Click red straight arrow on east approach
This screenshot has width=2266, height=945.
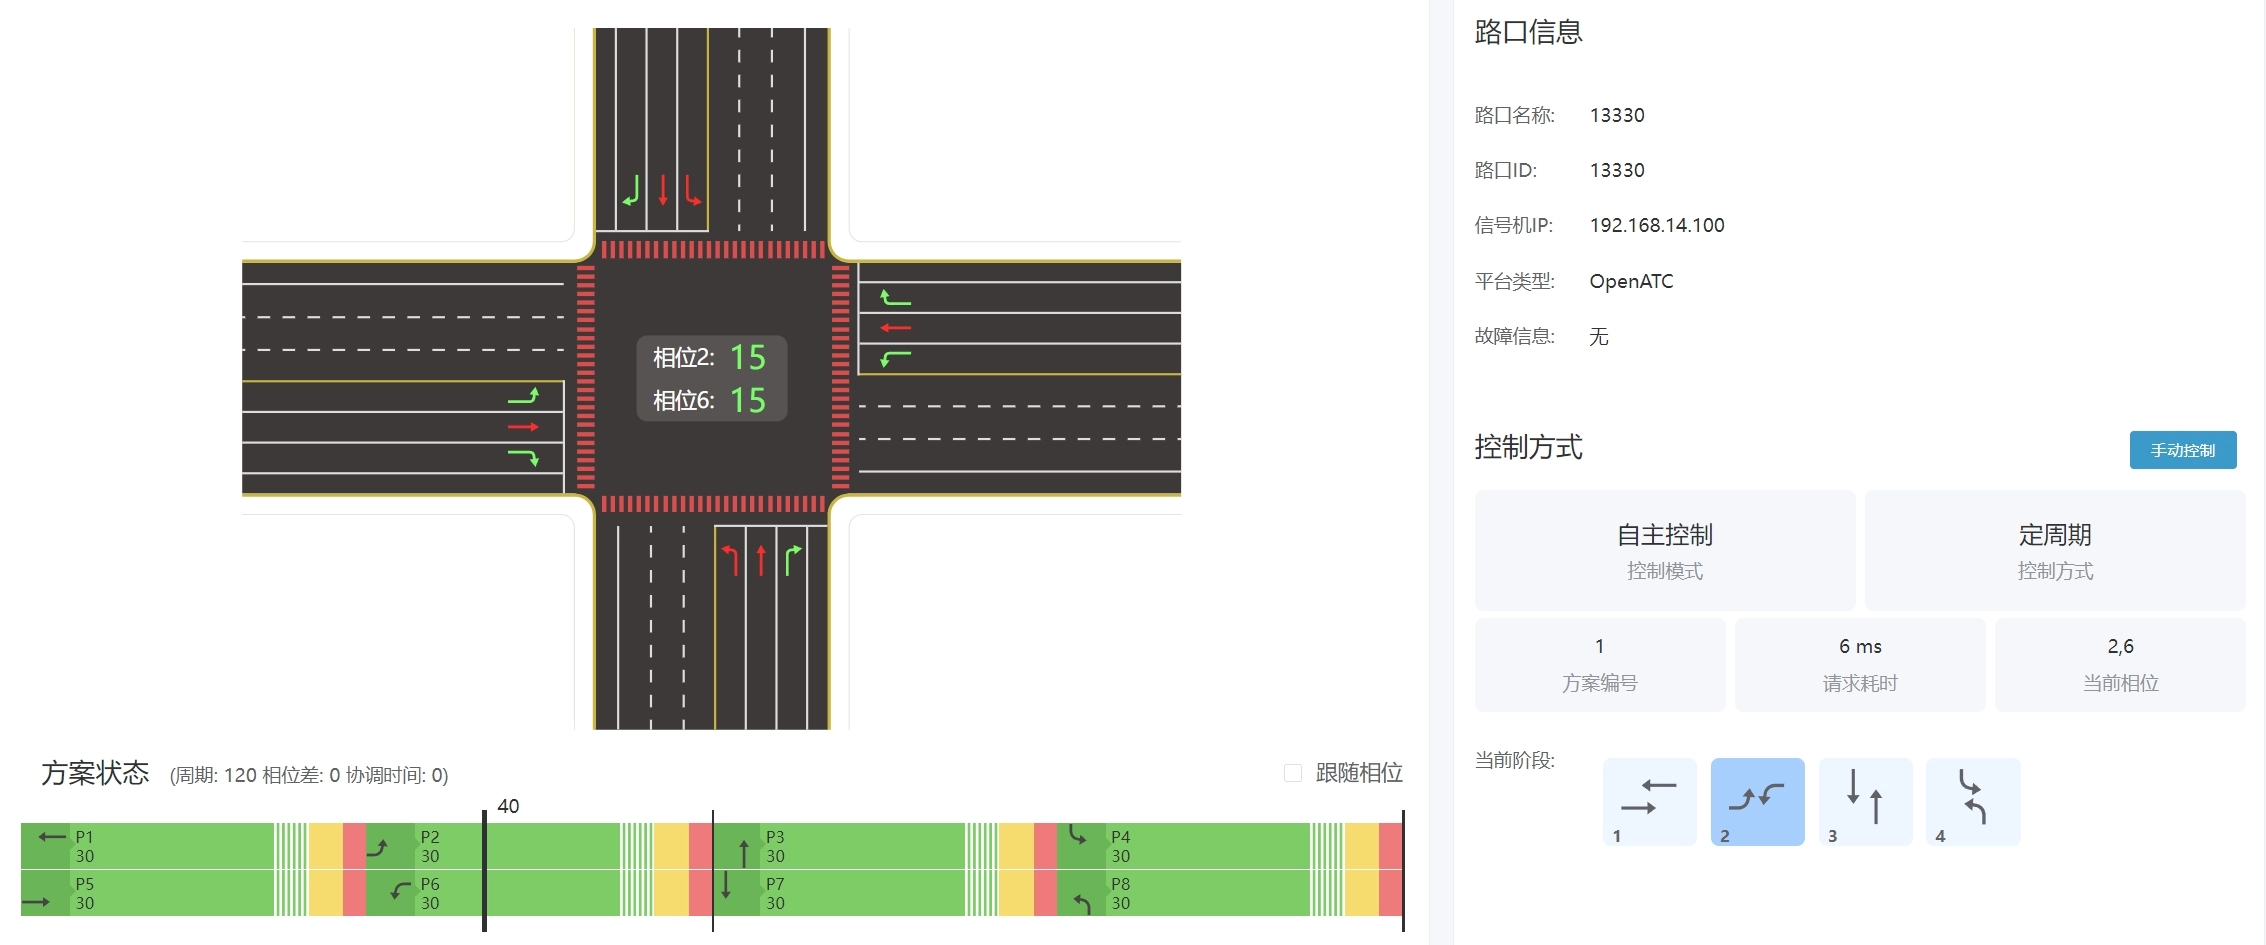895,328
